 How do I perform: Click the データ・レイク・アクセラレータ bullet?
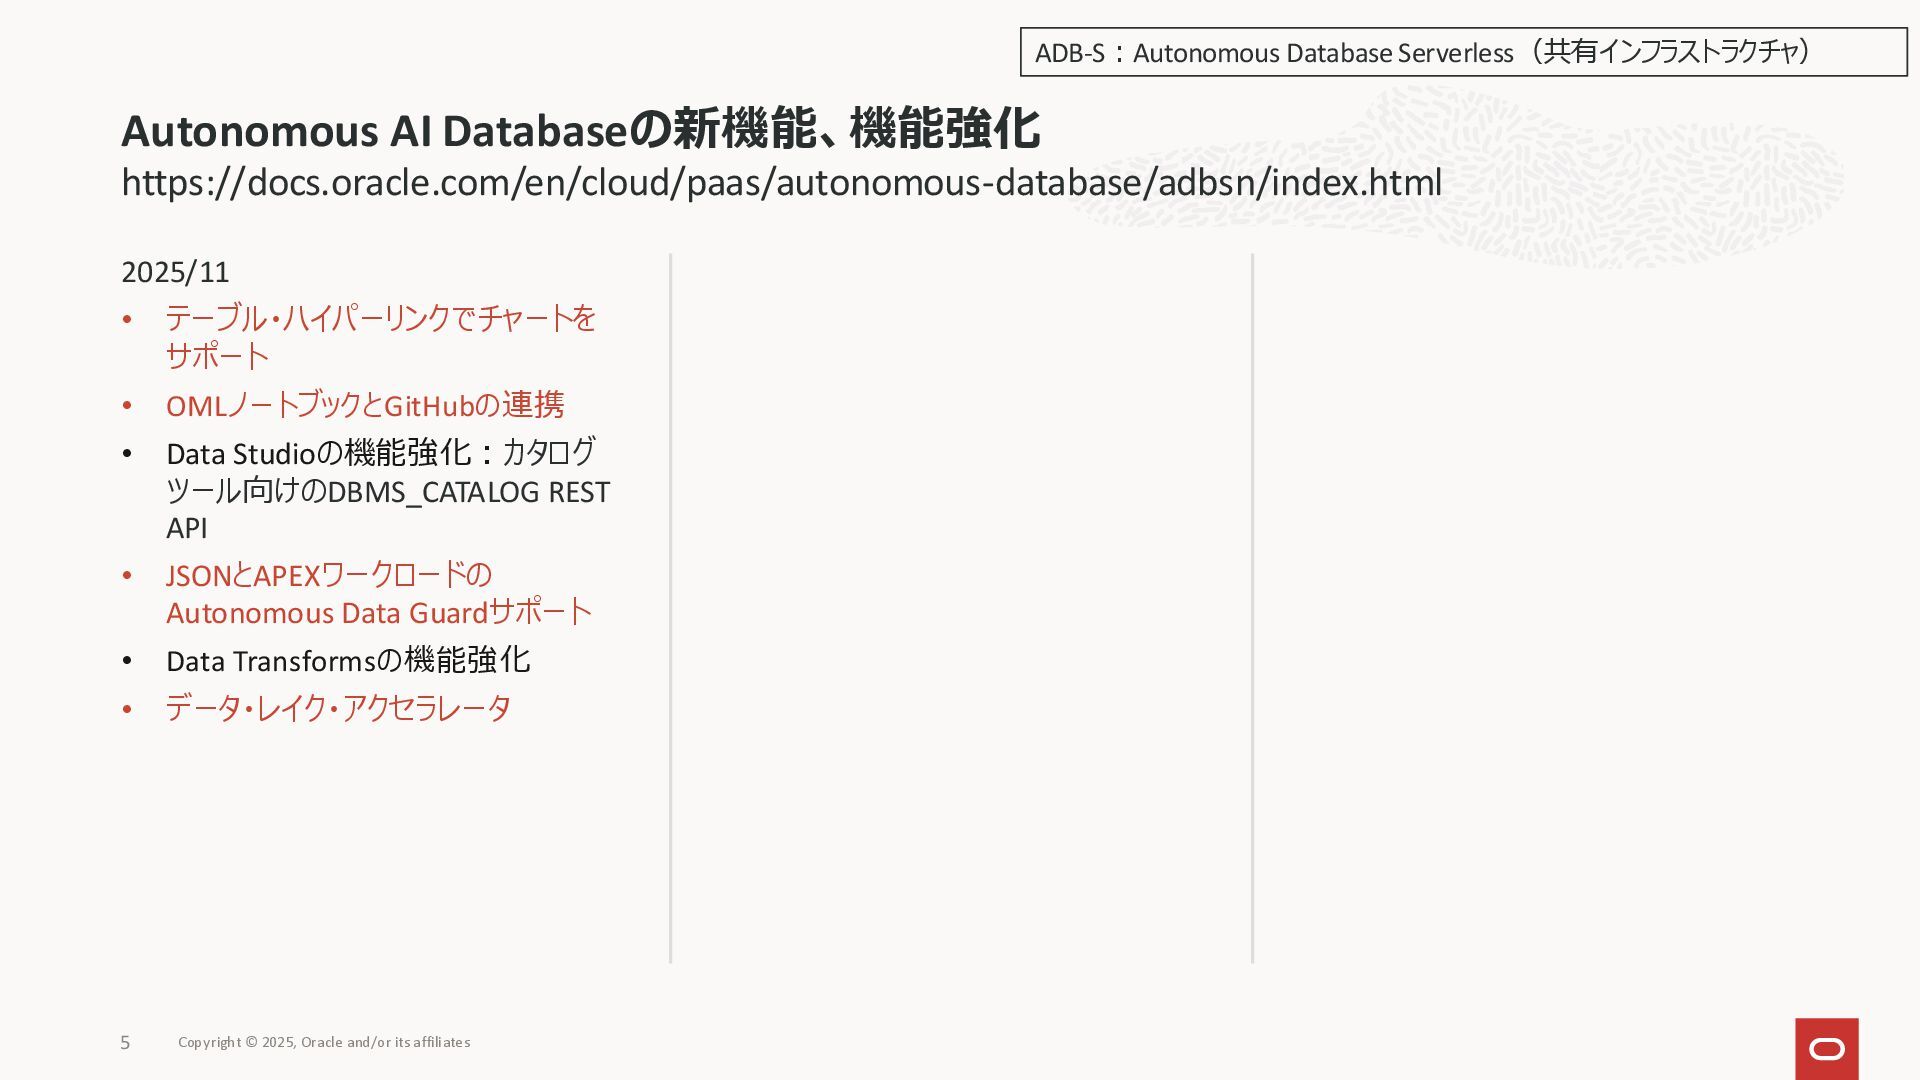[x=338, y=709]
